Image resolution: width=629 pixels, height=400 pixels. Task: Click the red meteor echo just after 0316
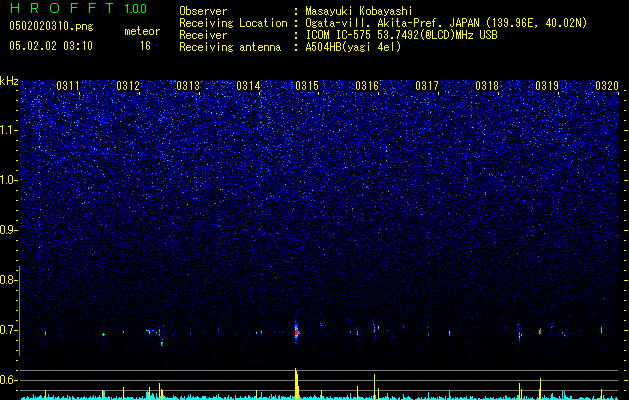374,329
